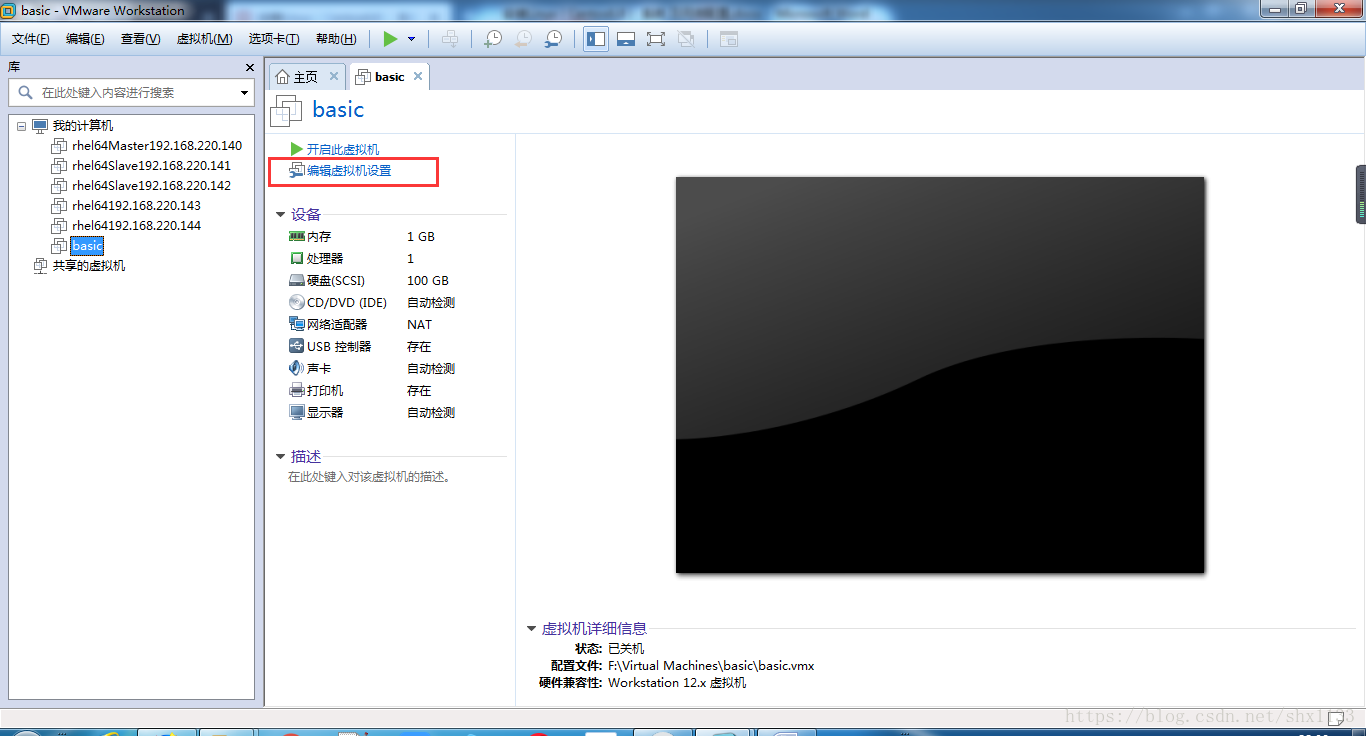1366x736 pixels.
Task: Click the 网络适配器 network adapter icon
Action: click(x=296, y=325)
